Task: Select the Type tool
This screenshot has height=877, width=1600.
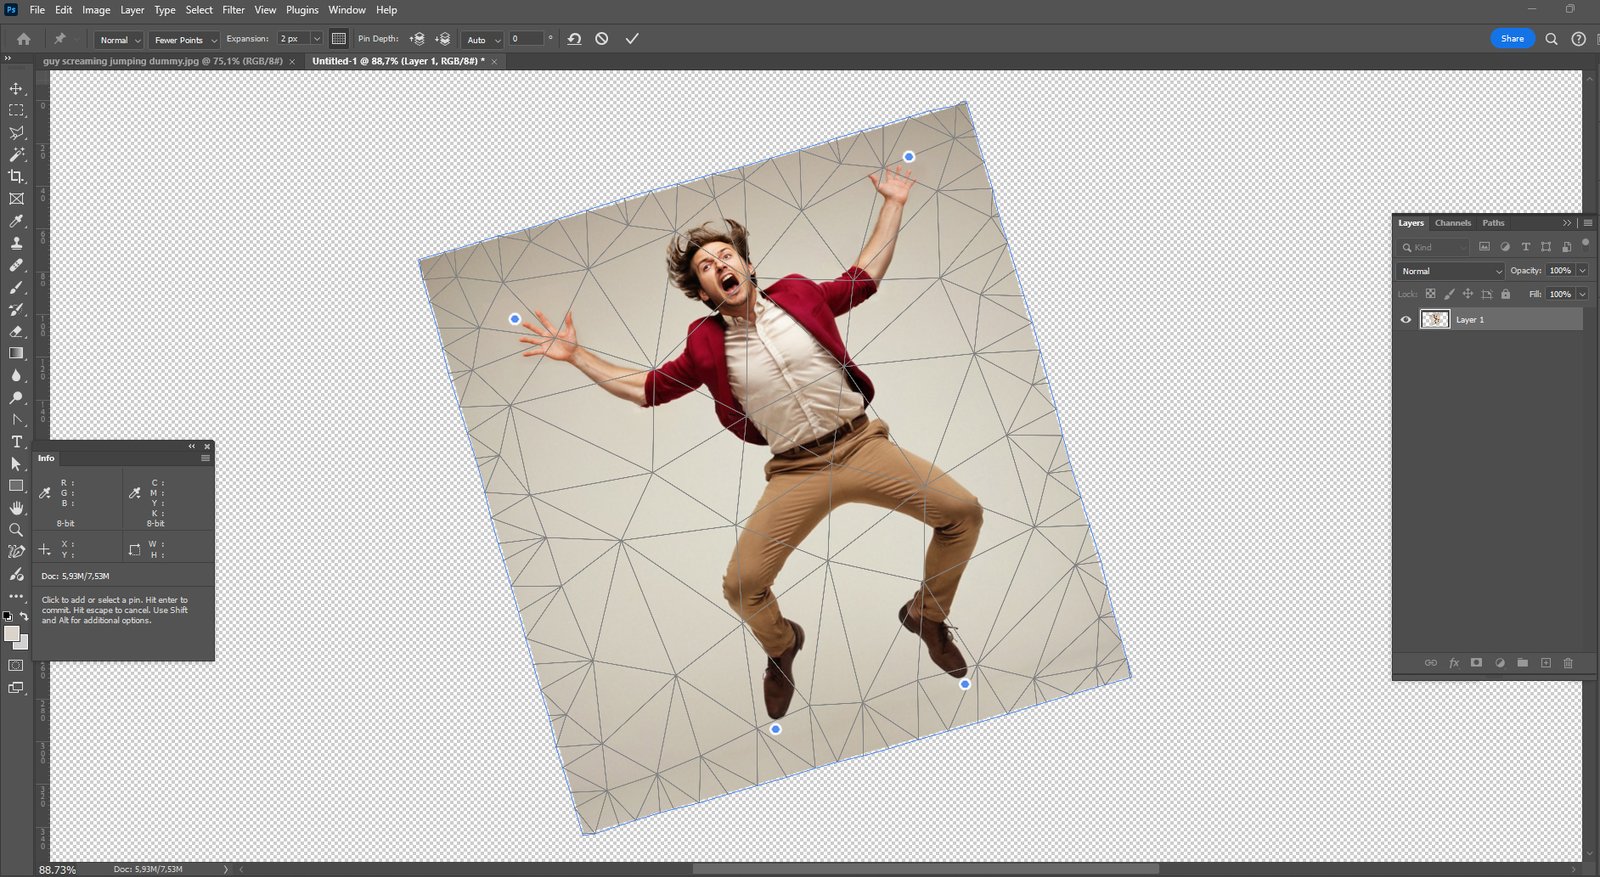Action: [16, 442]
